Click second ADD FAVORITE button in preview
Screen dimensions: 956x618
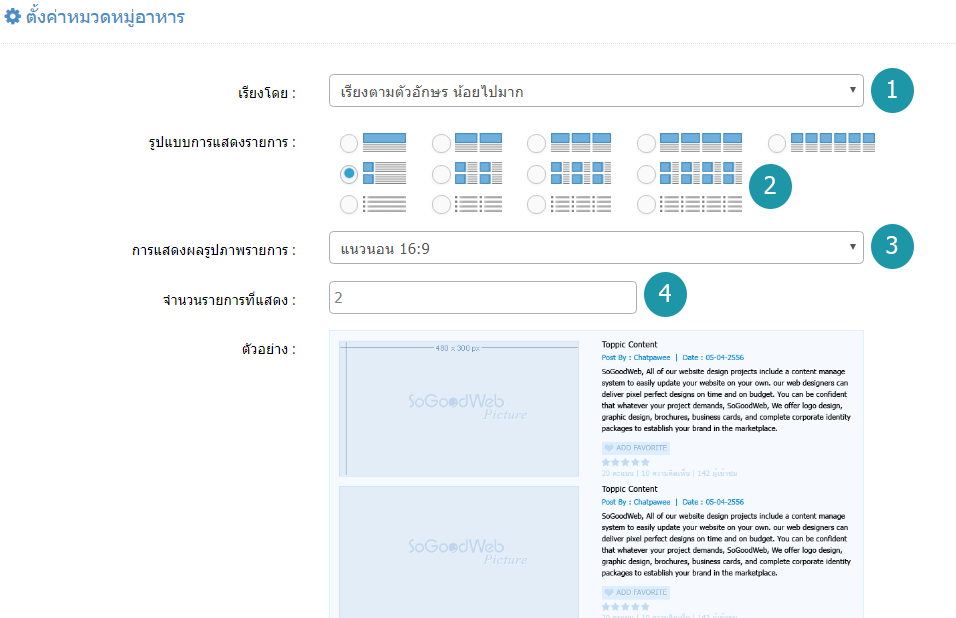pos(635,592)
